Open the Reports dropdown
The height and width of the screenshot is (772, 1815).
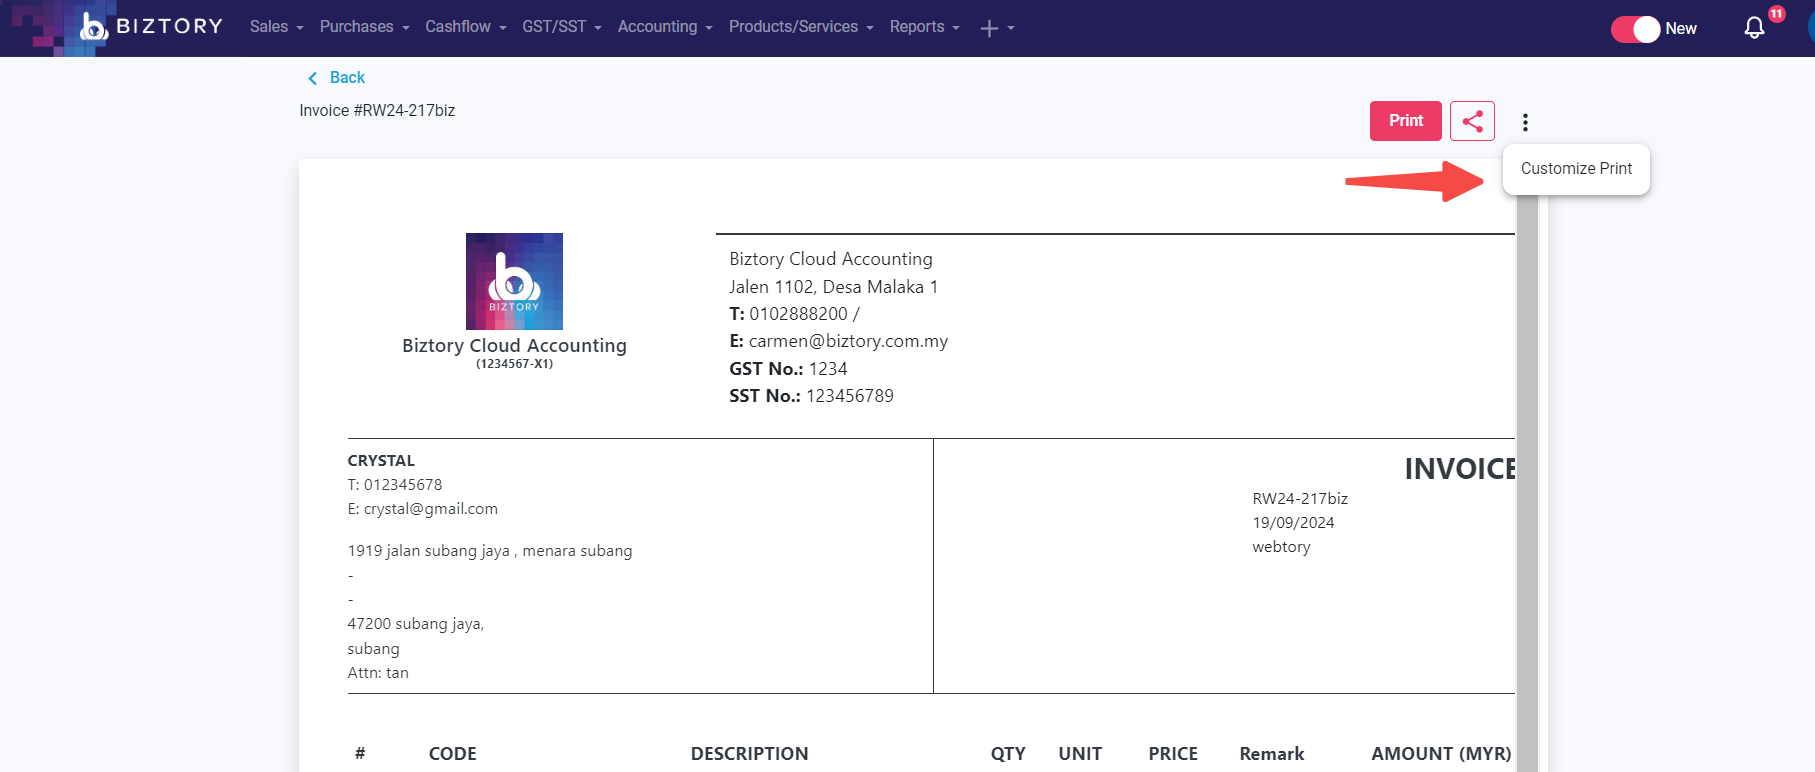coord(924,27)
